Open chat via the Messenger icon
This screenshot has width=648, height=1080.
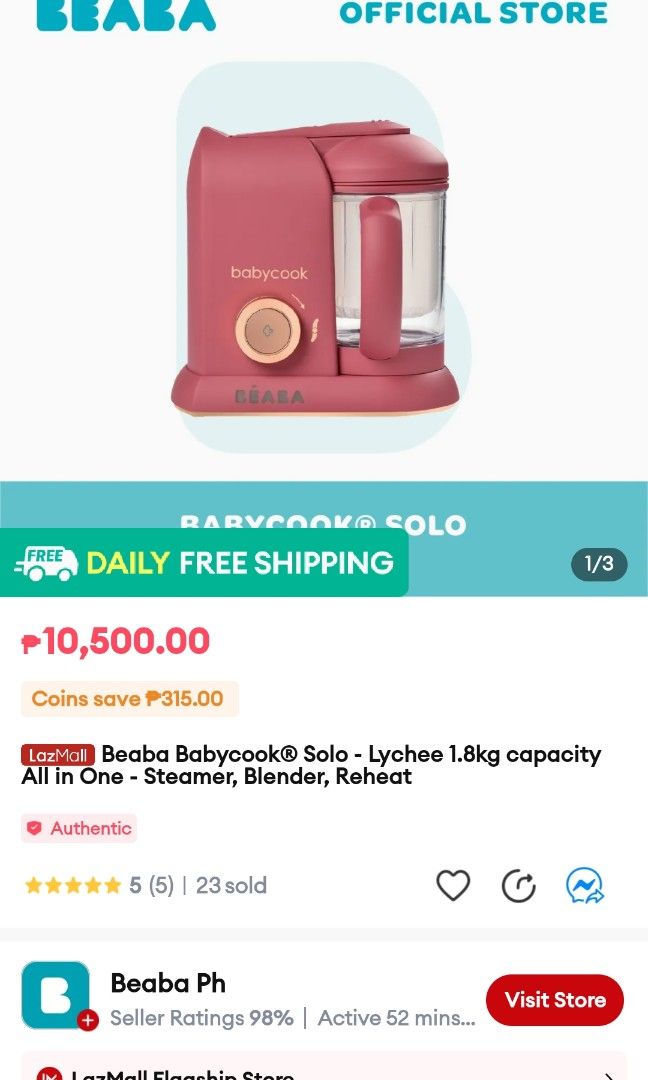(584, 885)
